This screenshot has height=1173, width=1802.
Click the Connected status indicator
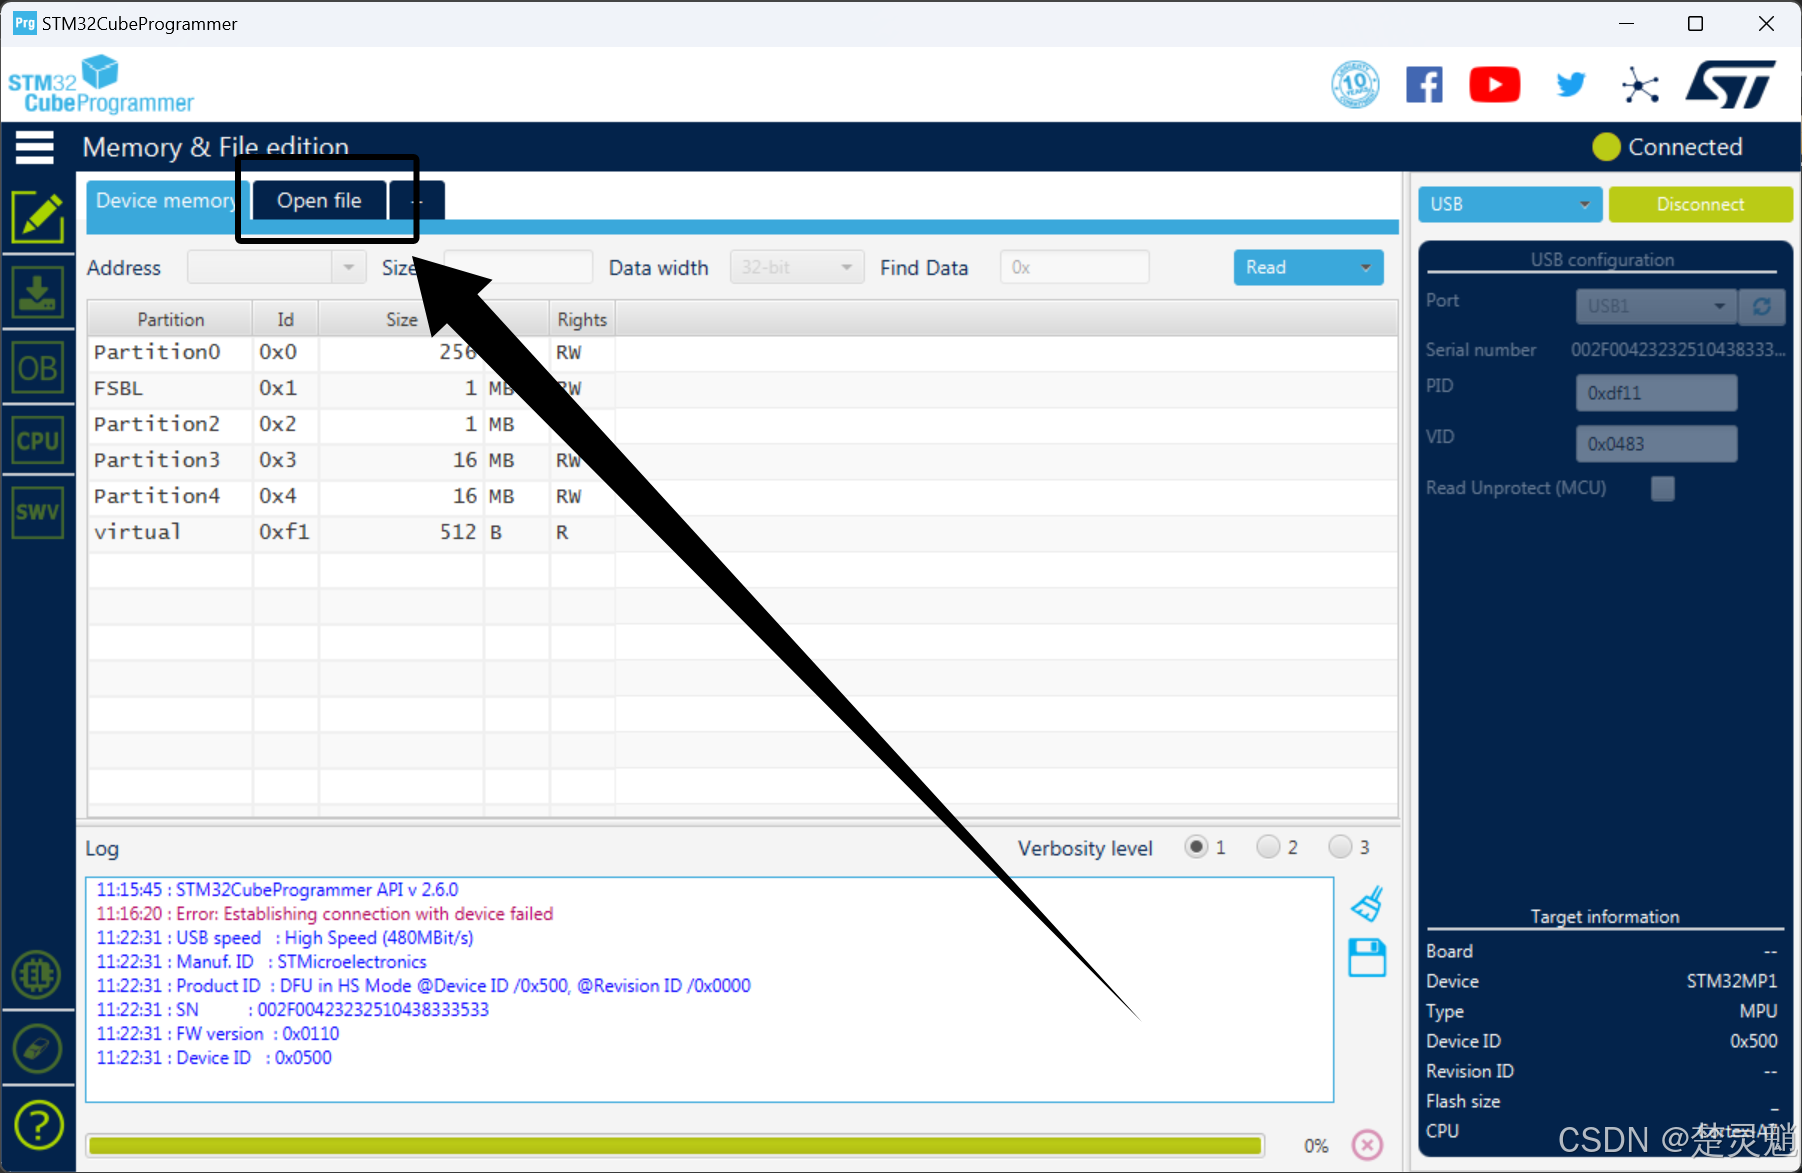1667,147
